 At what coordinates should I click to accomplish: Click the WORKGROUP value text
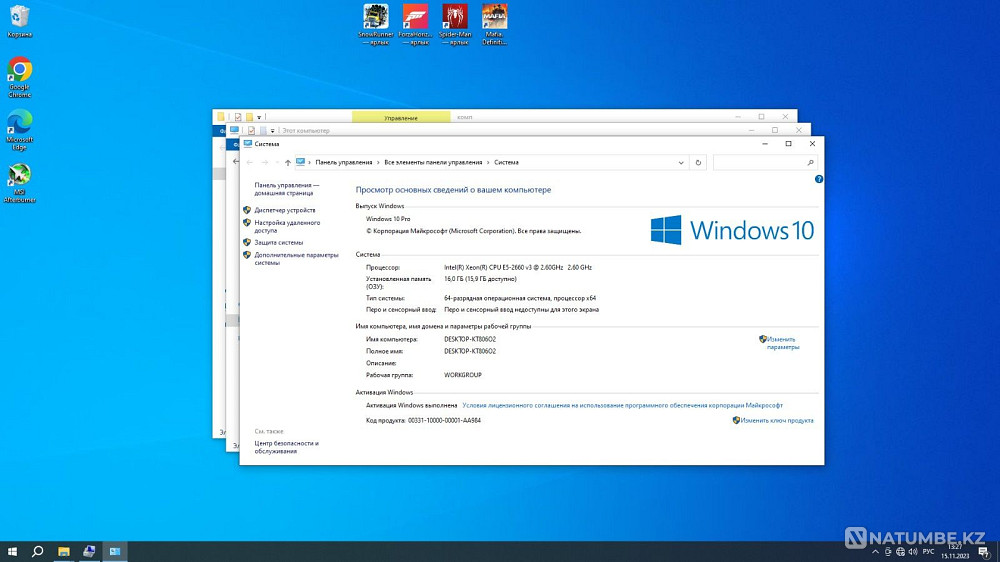pyautogui.click(x=463, y=375)
